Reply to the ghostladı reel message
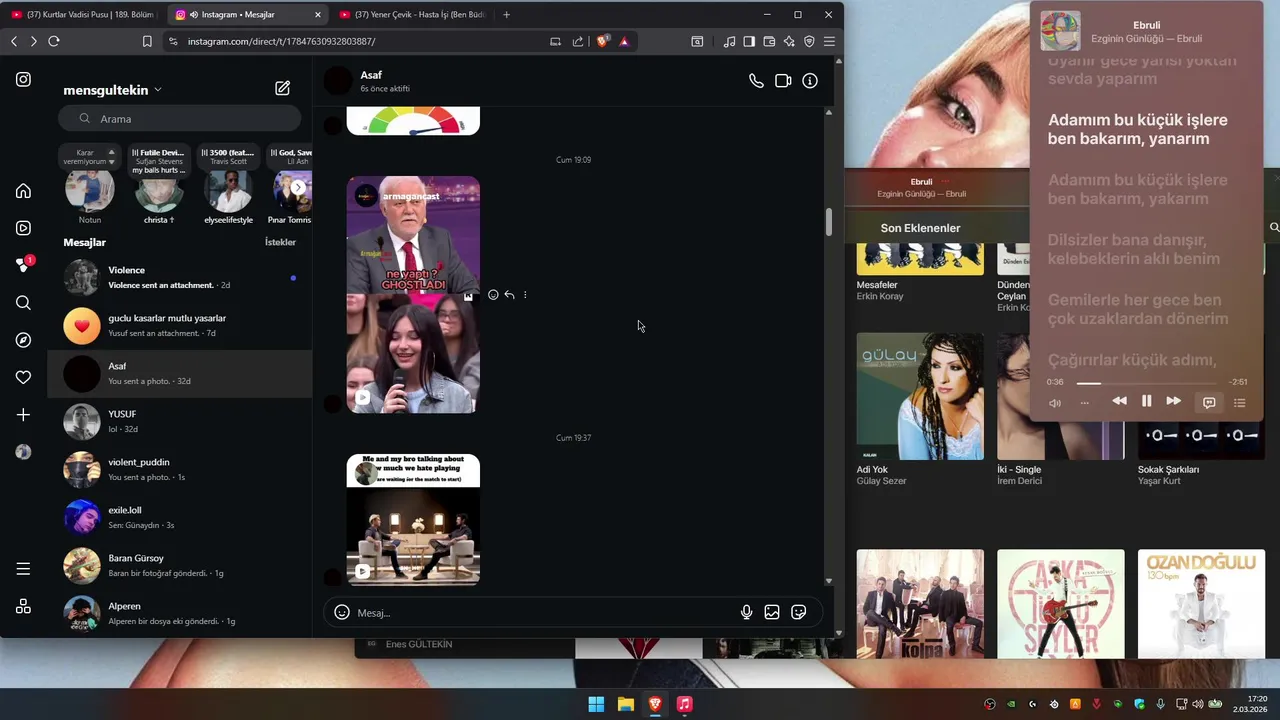The image size is (1280, 720). (509, 295)
